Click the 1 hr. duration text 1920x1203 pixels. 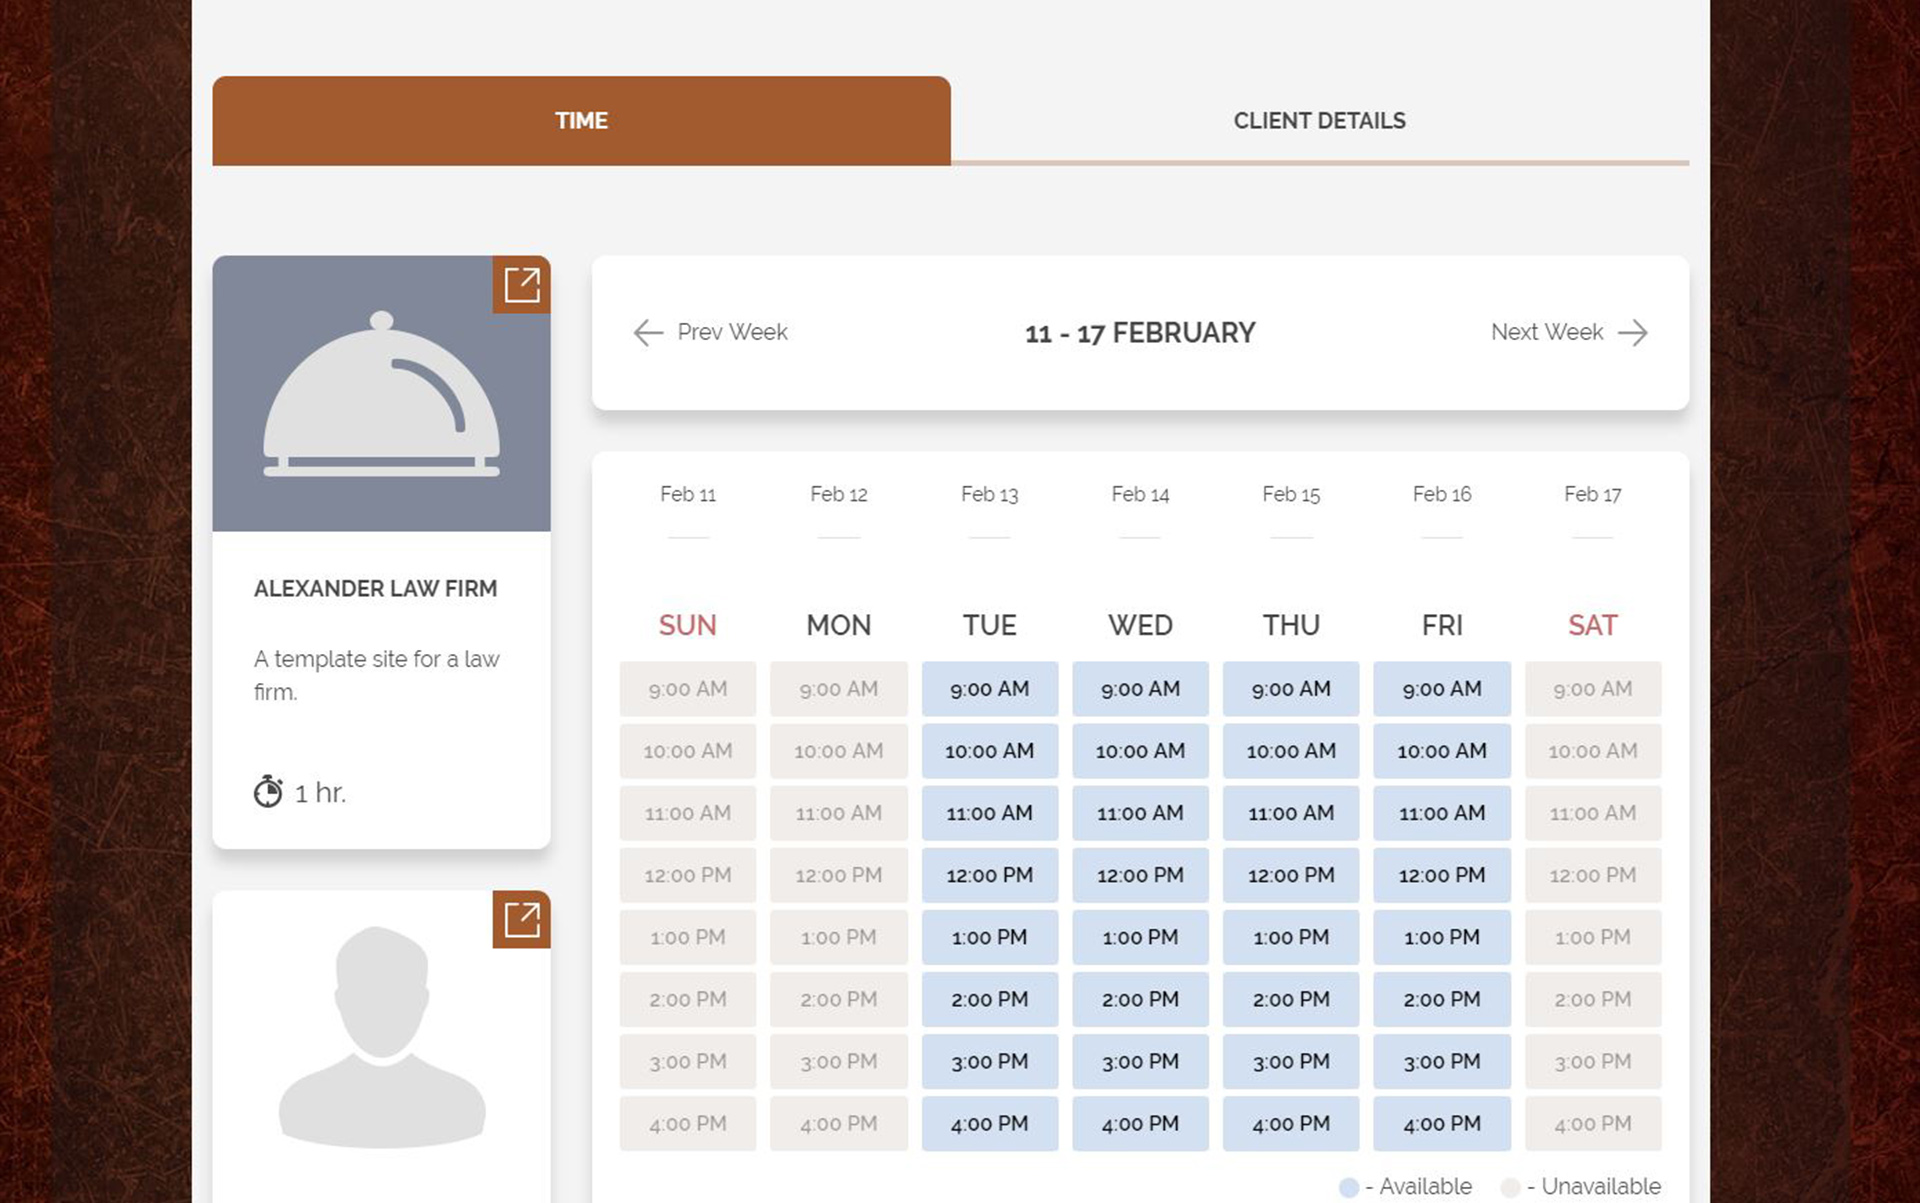coord(320,793)
